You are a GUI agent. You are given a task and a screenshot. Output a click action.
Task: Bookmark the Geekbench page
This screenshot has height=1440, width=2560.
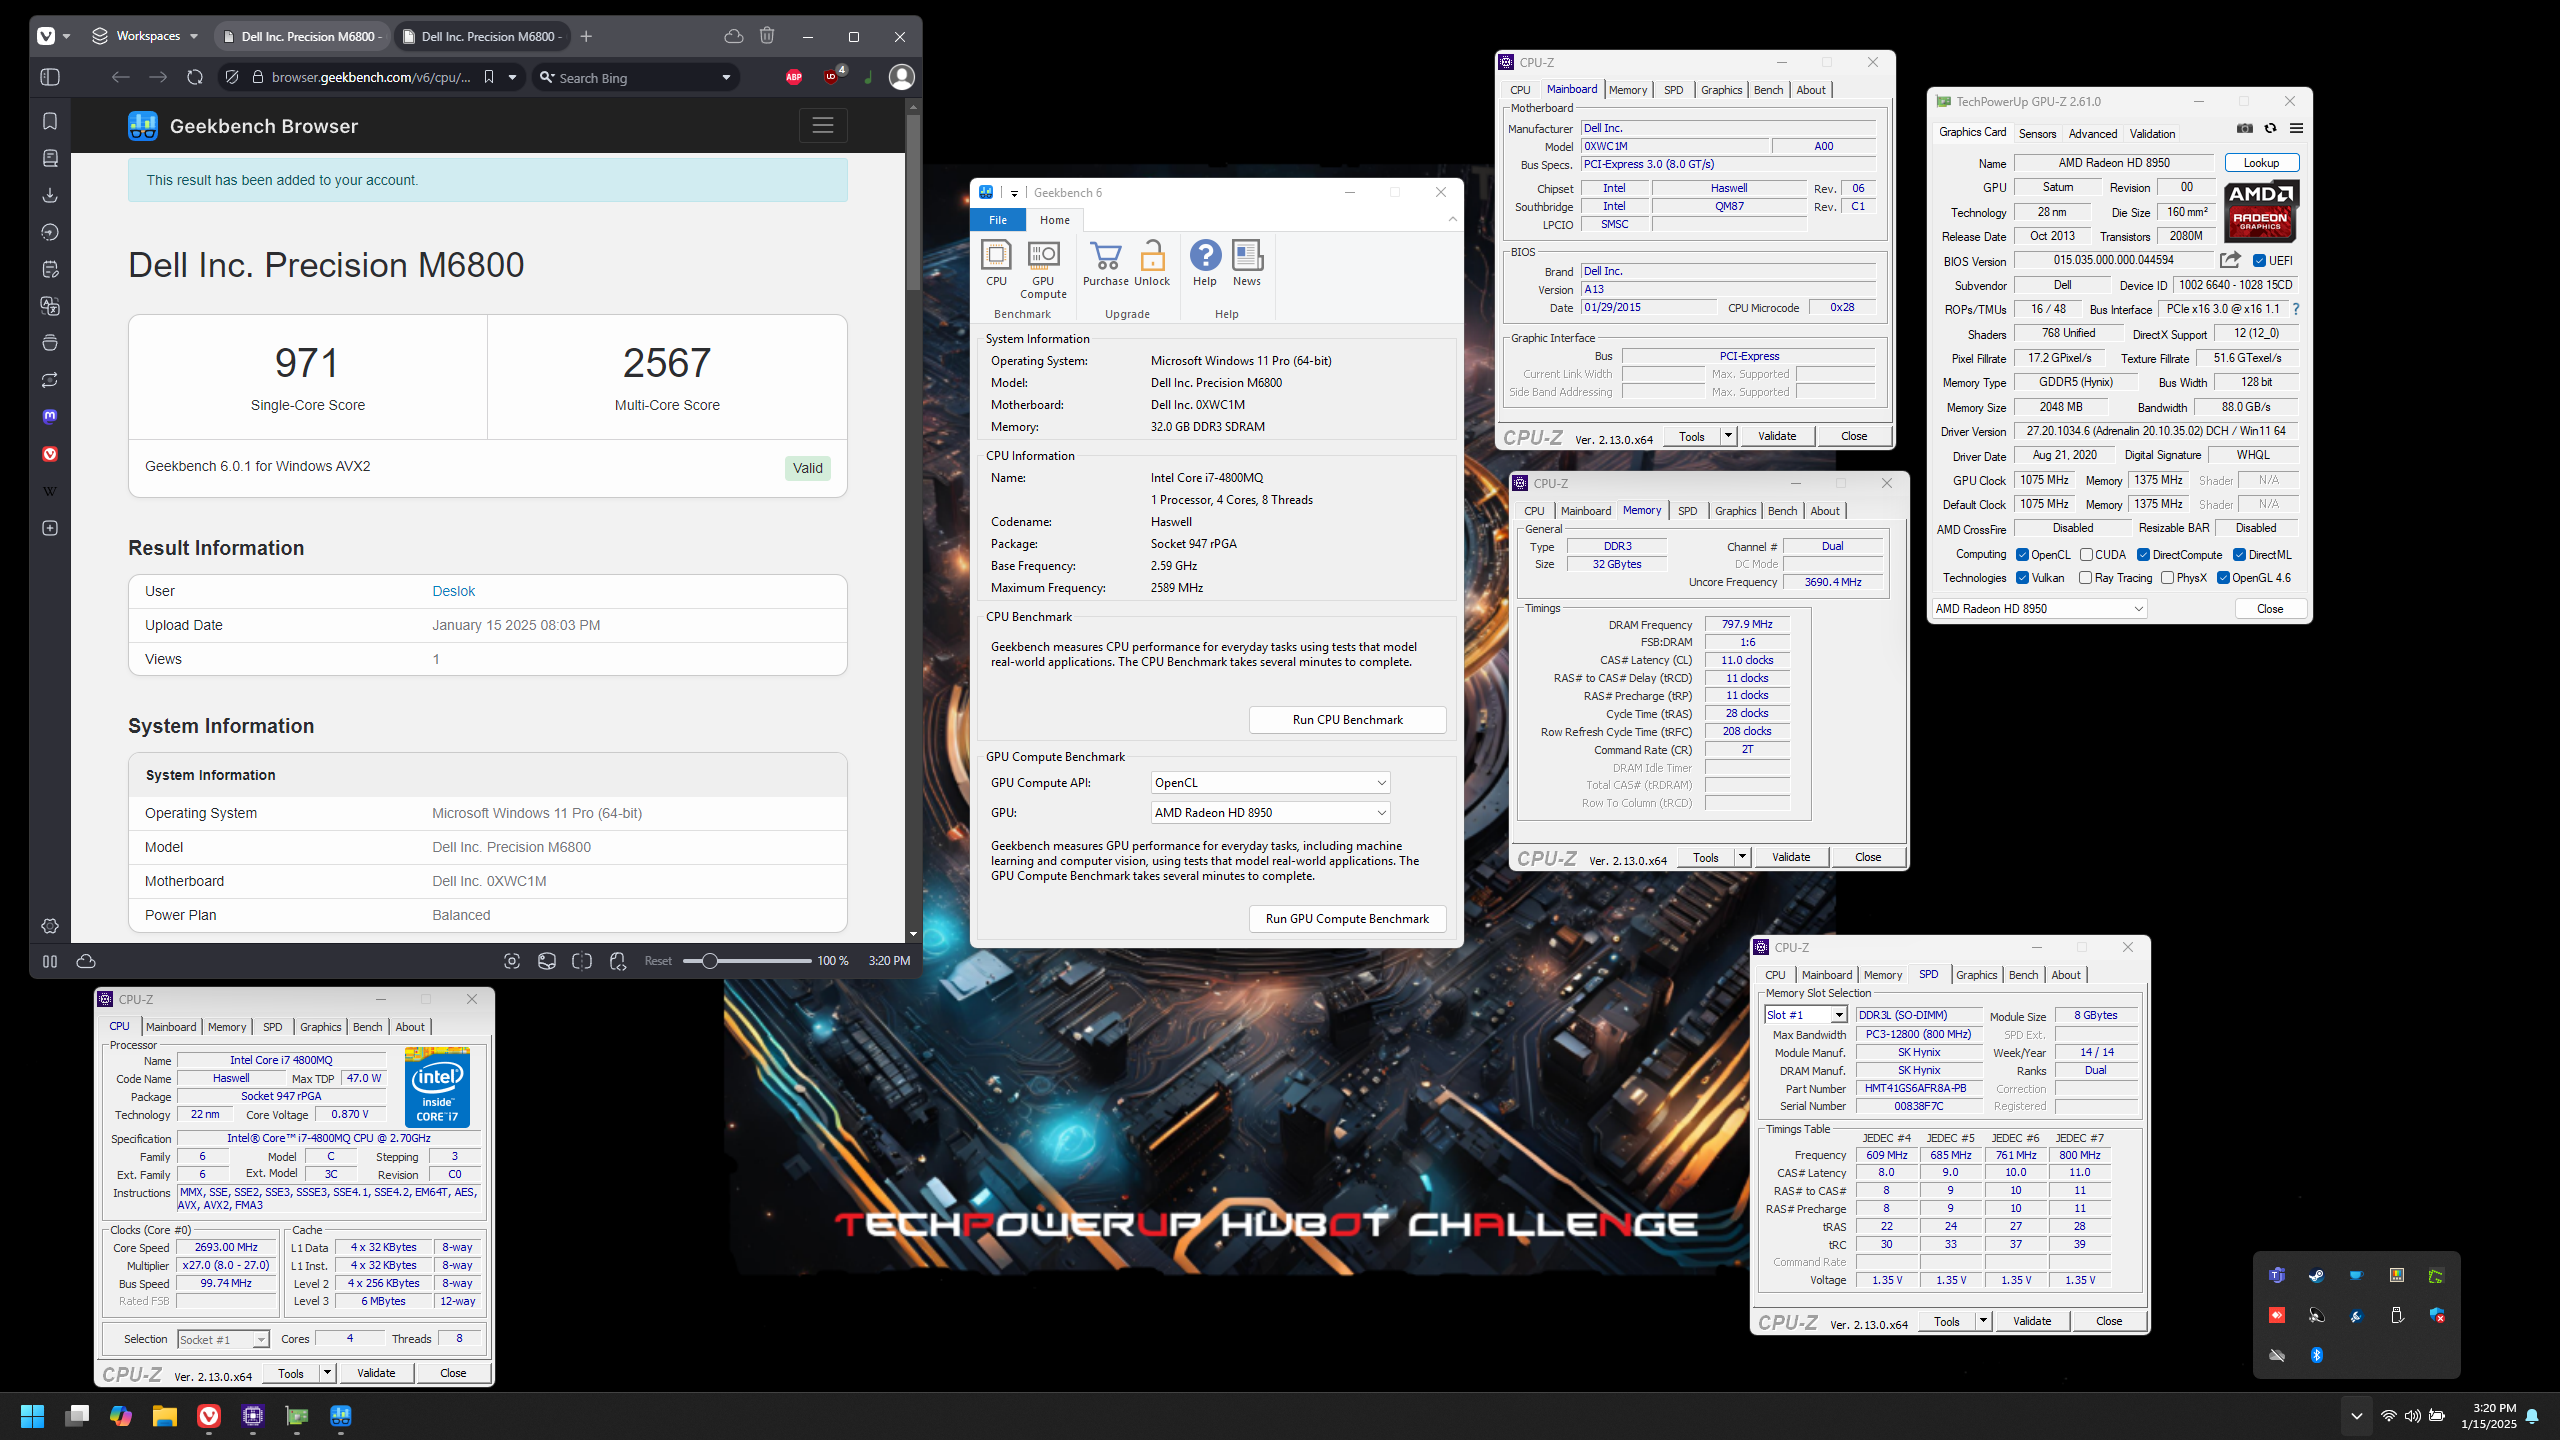(489, 77)
